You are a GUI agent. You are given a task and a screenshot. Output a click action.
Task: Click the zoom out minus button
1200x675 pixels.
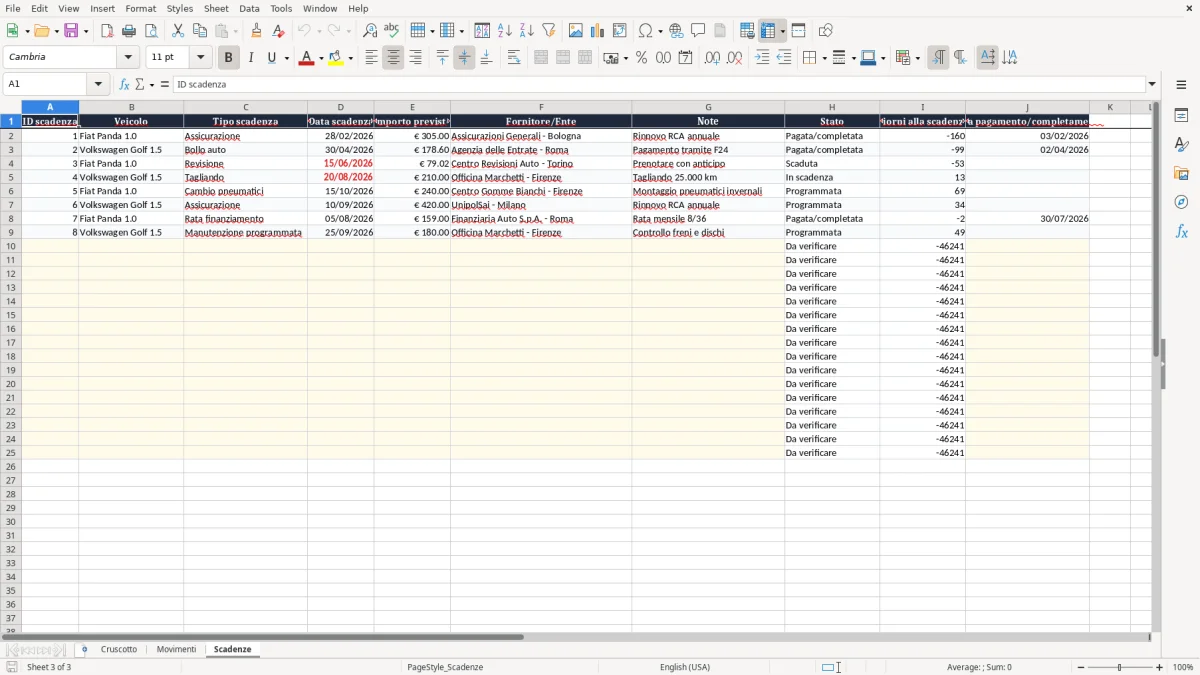coord(1079,667)
